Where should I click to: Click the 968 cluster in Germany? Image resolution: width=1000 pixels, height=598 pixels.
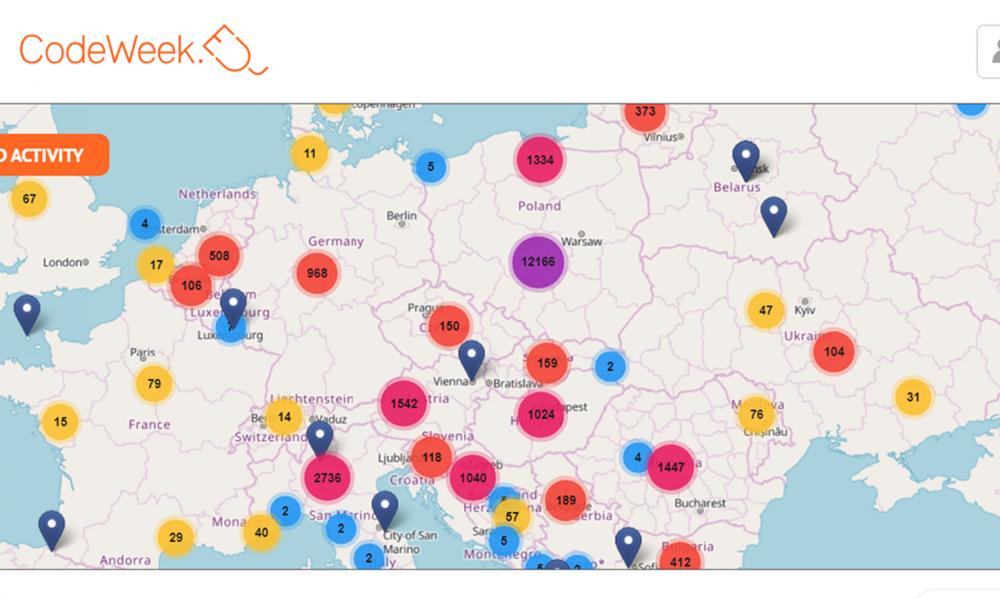click(x=317, y=273)
